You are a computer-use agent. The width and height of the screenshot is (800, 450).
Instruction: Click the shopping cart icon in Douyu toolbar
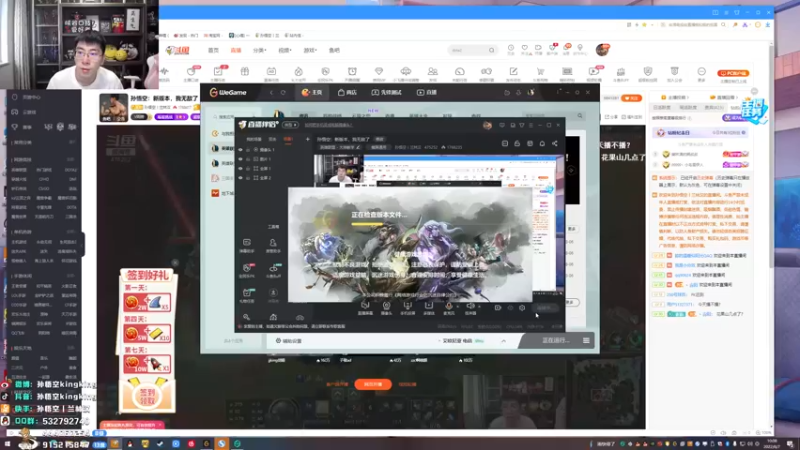(x=540, y=73)
